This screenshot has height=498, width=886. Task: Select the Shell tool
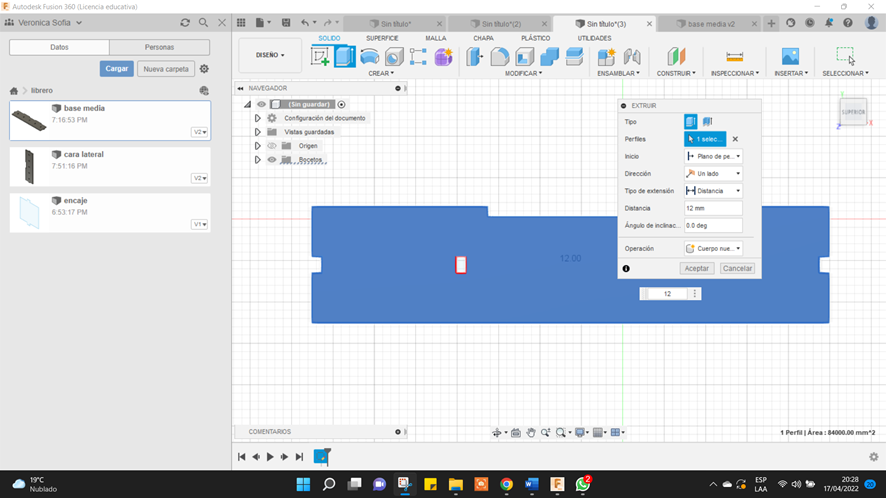click(x=524, y=57)
